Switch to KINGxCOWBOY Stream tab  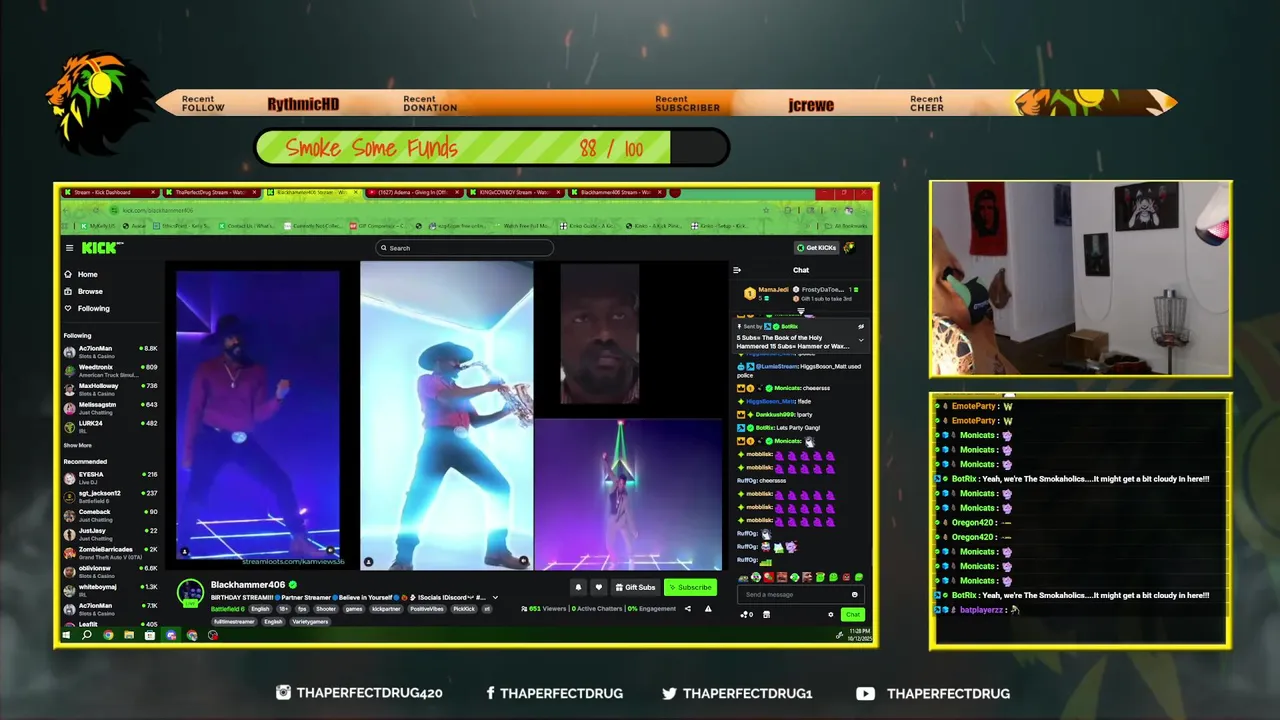(x=518, y=192)
